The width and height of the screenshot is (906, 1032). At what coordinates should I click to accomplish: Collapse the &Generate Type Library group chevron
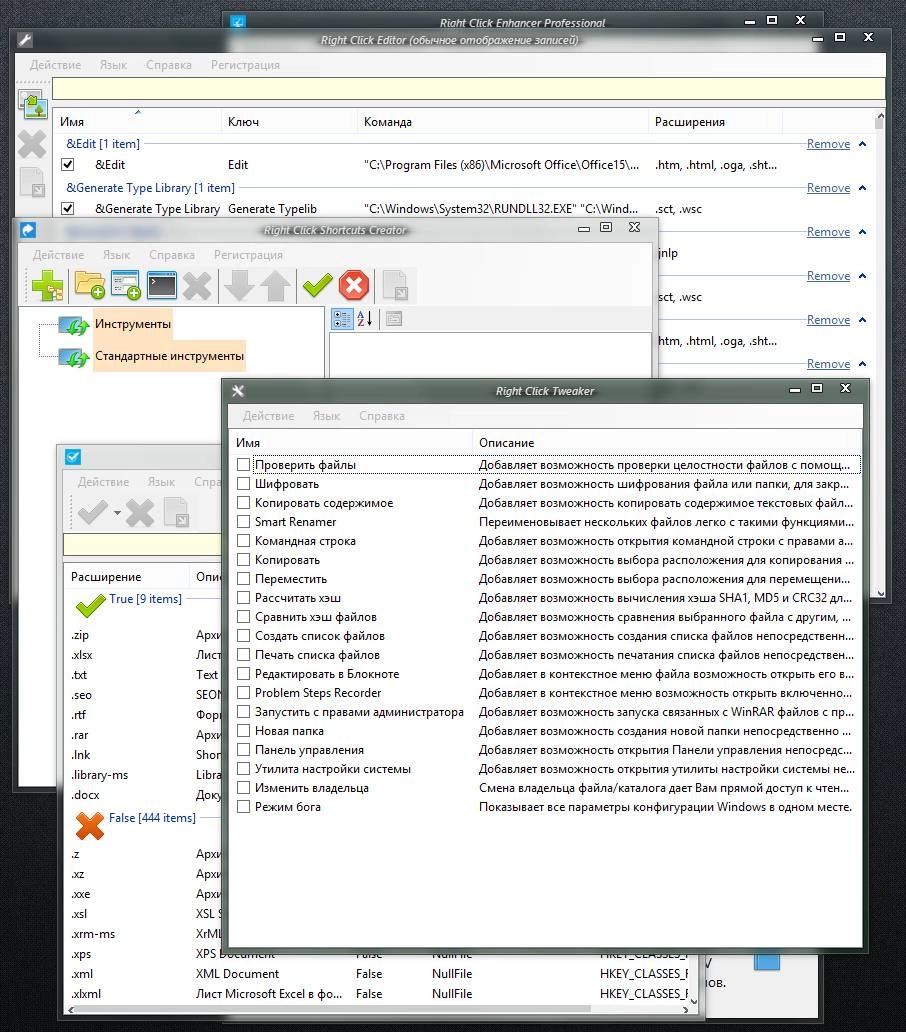(x=863, y=188)
